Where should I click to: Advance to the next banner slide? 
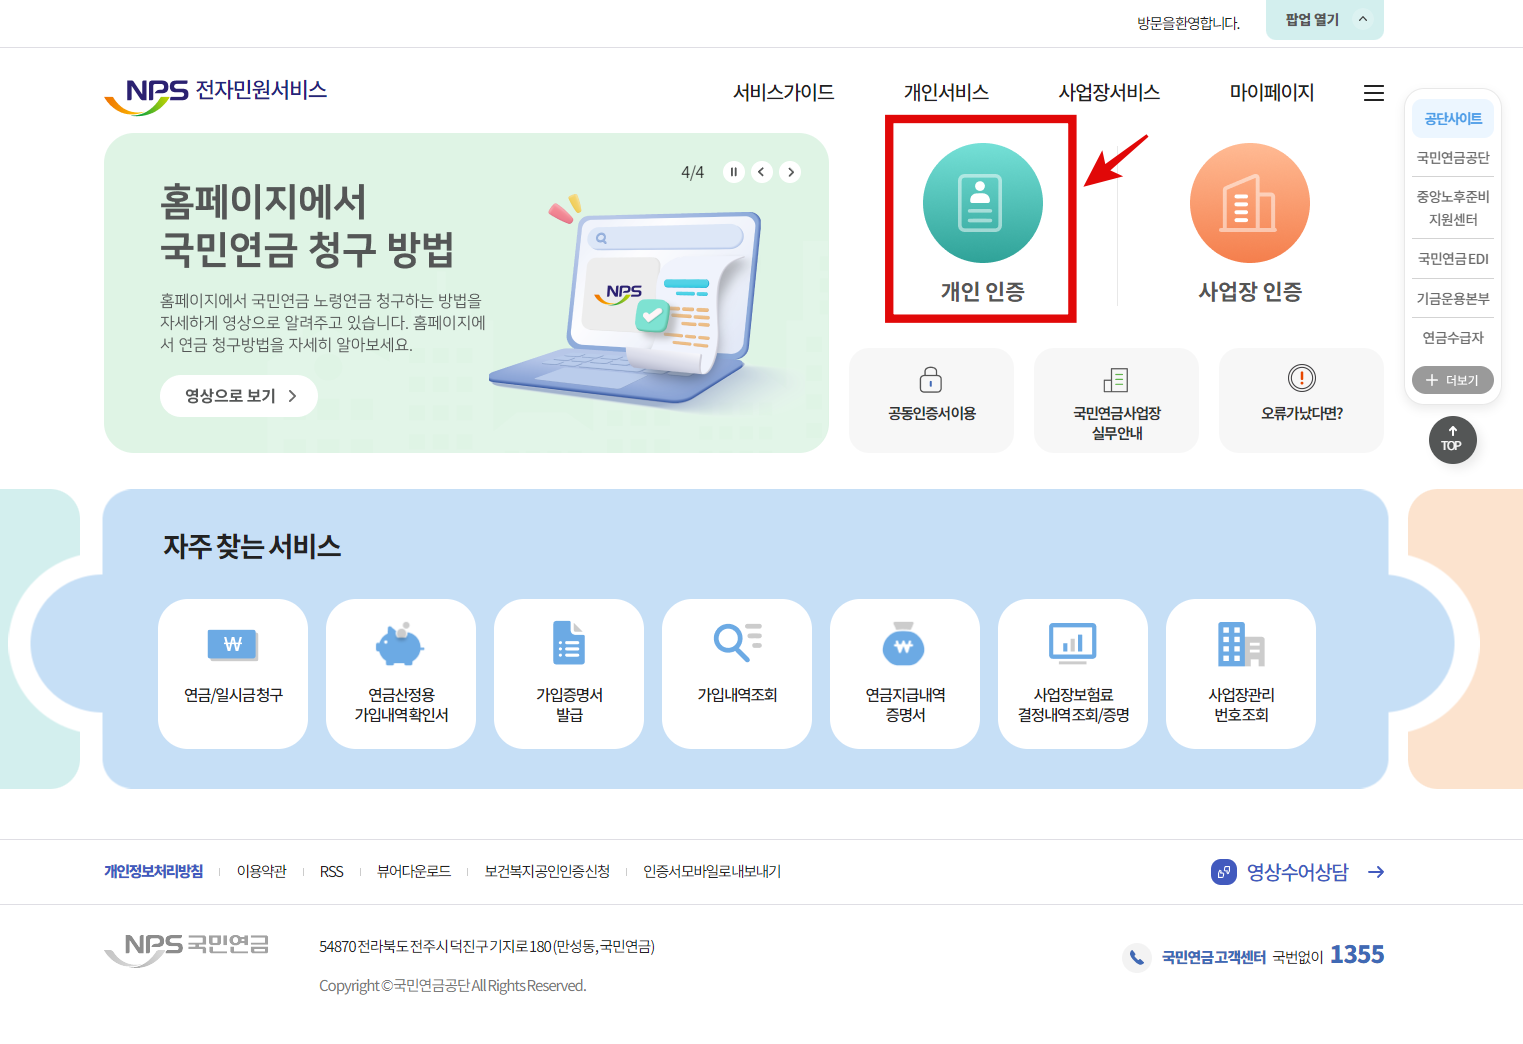[790, 171]
